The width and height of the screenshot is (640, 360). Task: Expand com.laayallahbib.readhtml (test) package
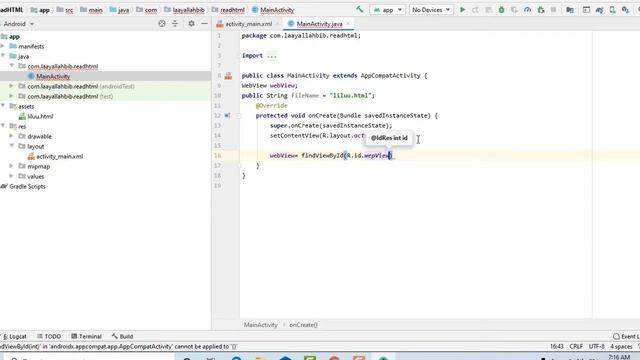(11, 96)
